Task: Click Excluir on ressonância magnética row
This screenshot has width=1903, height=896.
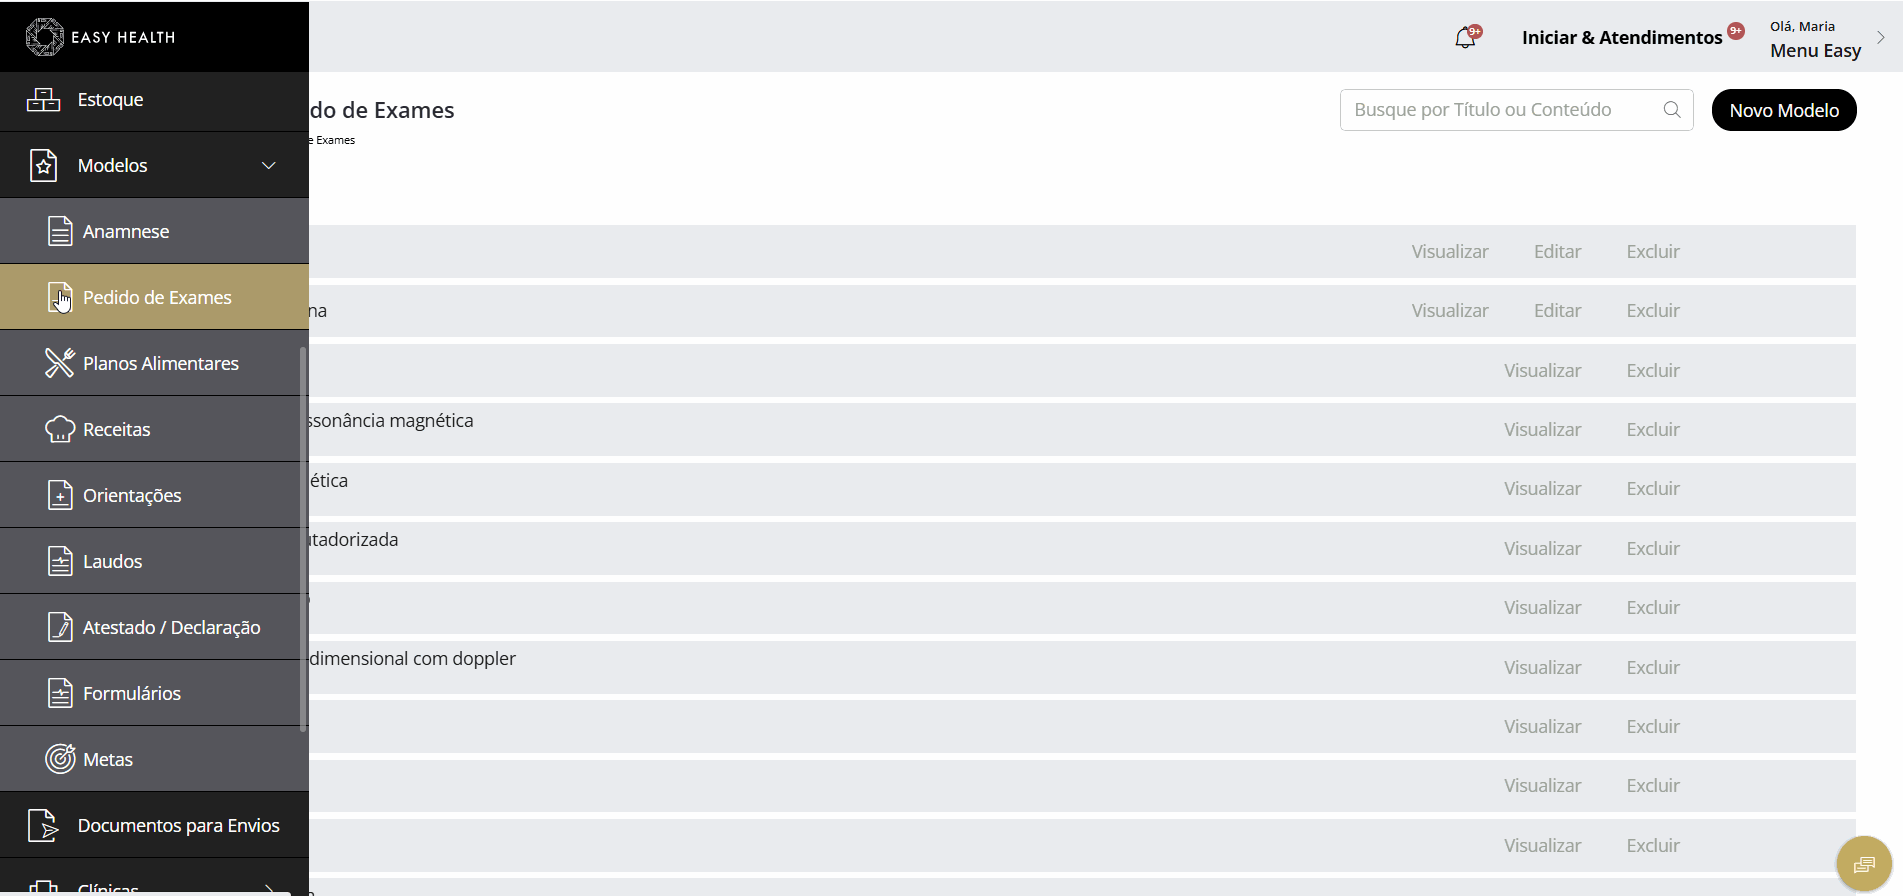Action: click(x=1653, y=430)
